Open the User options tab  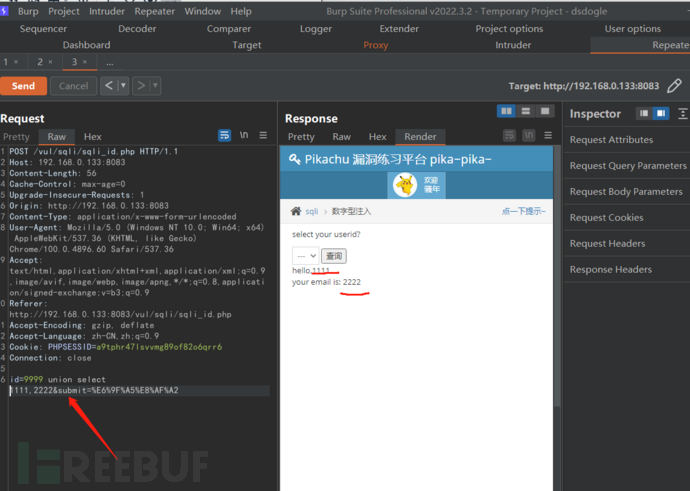pyautogui.click(x=632, y=29)
